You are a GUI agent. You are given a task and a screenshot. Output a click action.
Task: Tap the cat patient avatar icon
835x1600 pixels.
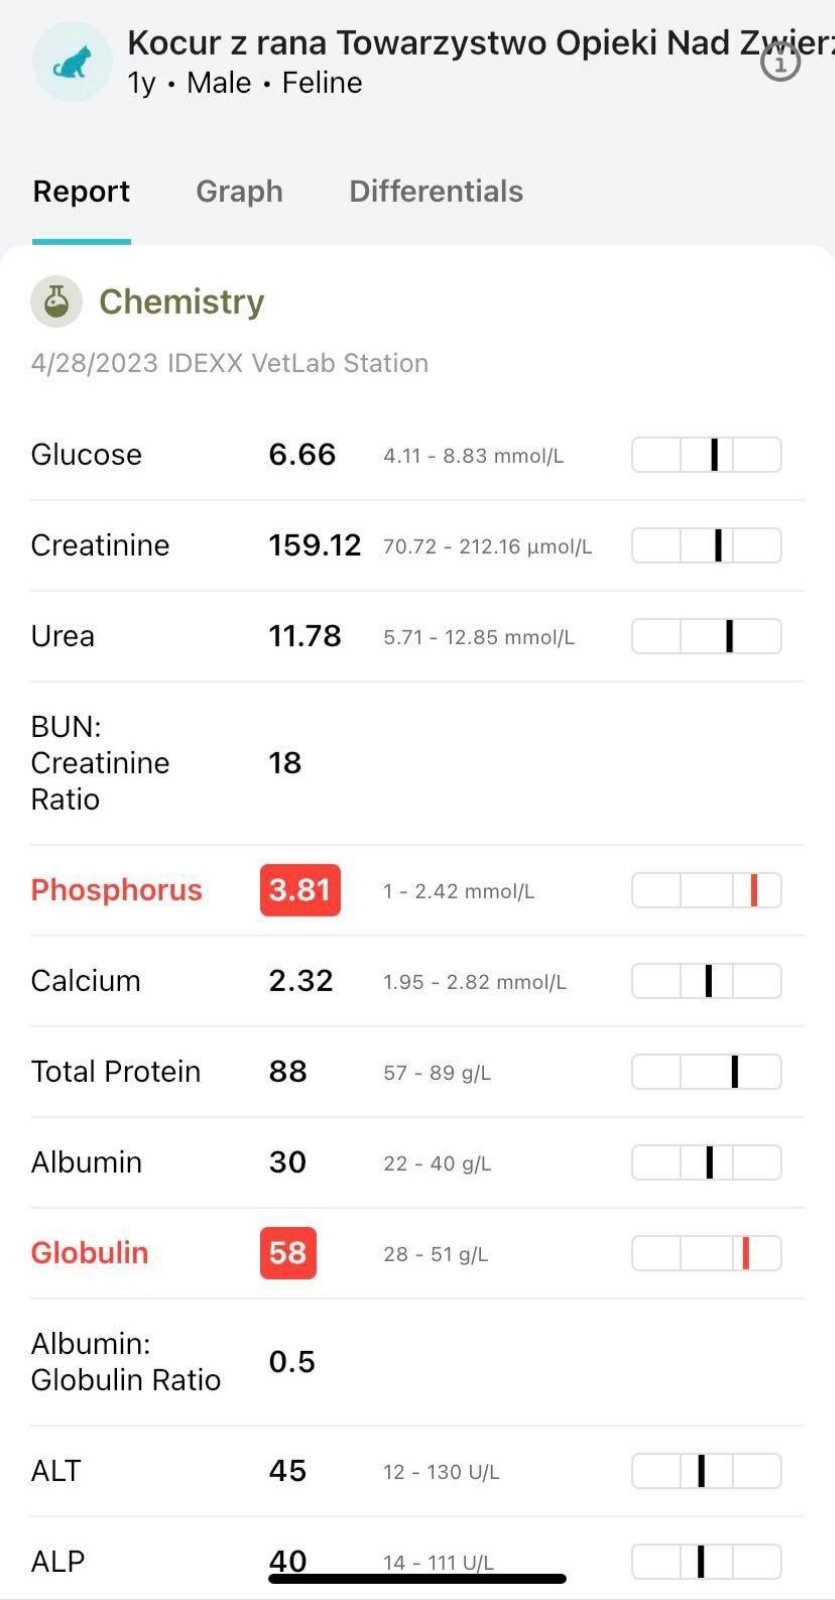(72, 62)
